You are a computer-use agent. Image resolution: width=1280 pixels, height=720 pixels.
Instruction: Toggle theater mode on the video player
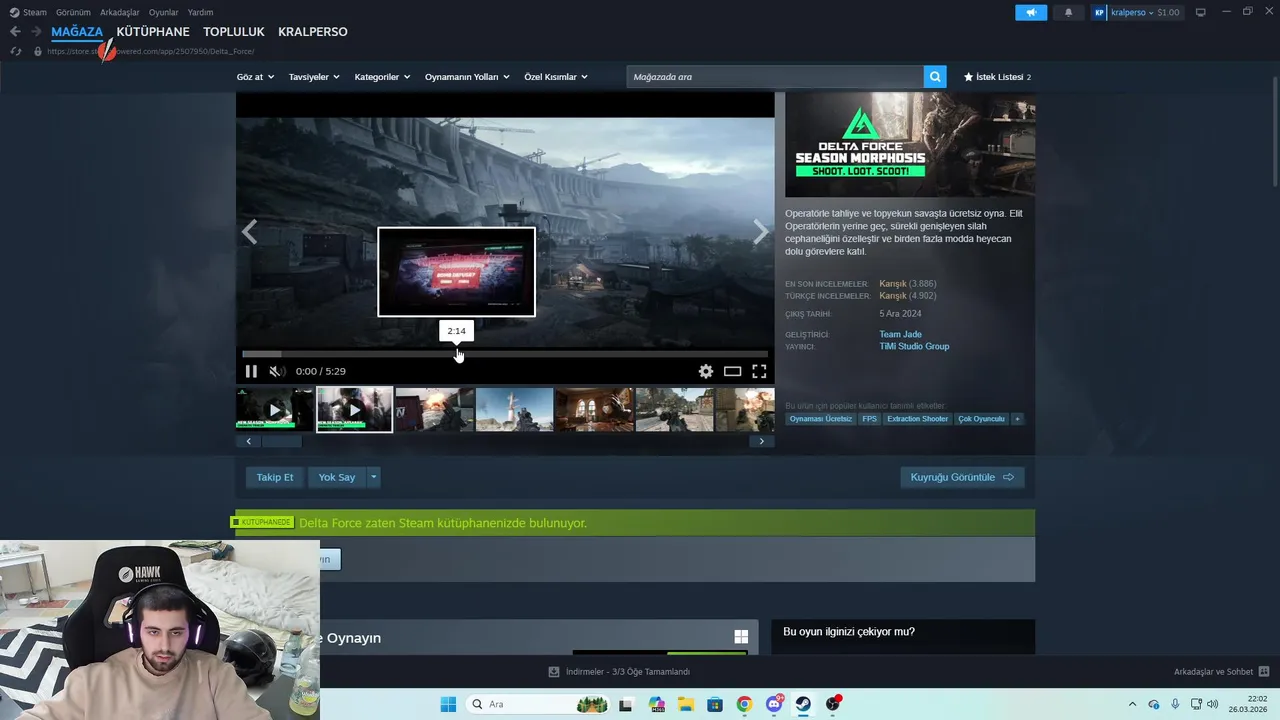point(732,371)
